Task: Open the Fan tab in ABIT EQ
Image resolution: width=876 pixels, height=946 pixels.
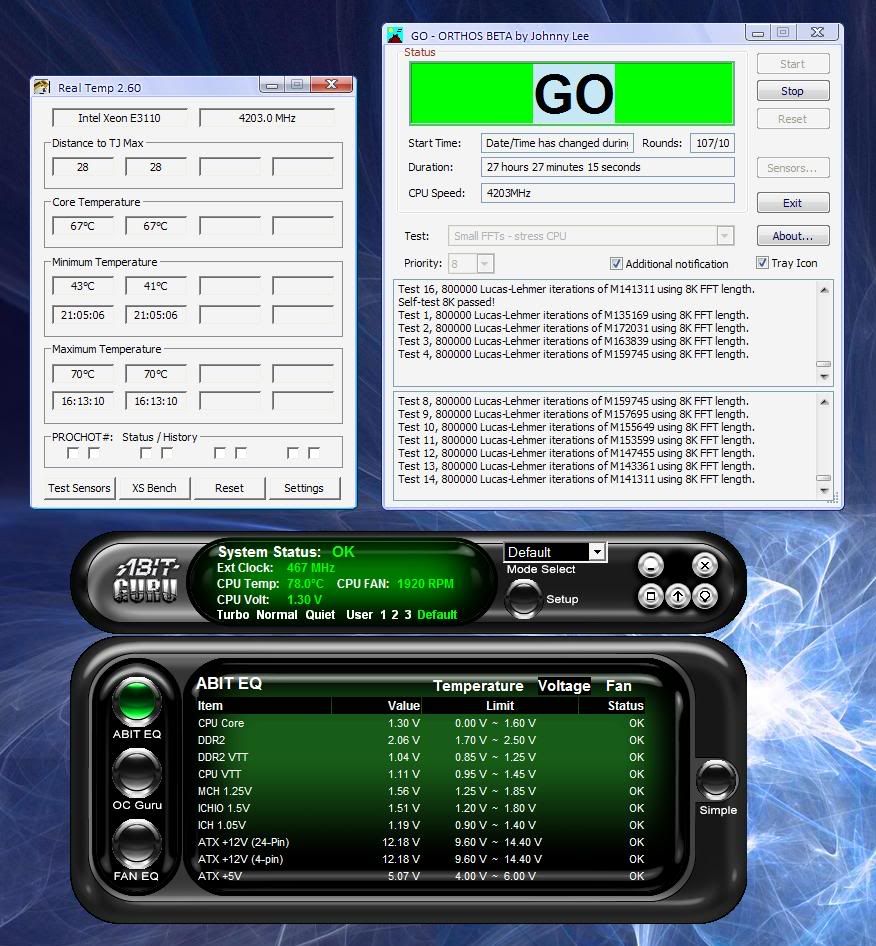Action: click(x=618, y=686)
